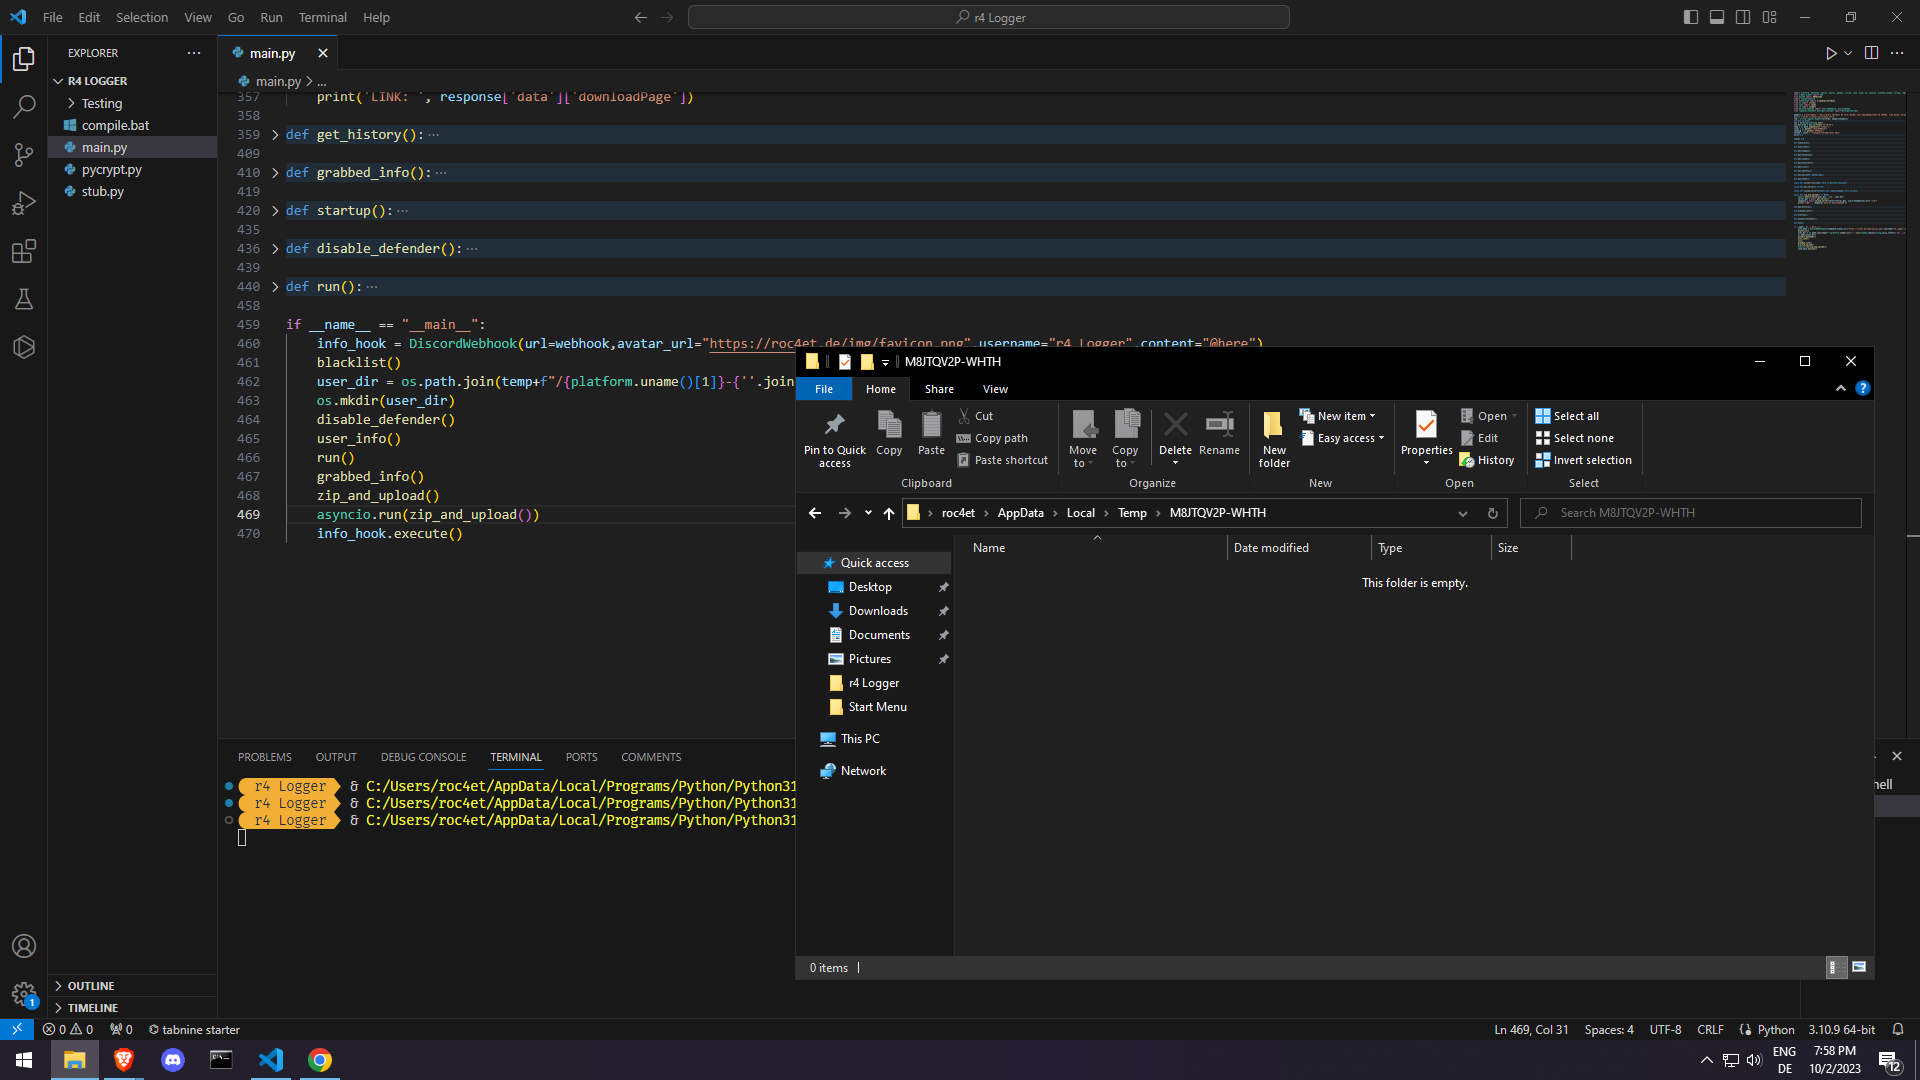
Task: Click Select all in ribbon
Action: tap(1567, 416)
